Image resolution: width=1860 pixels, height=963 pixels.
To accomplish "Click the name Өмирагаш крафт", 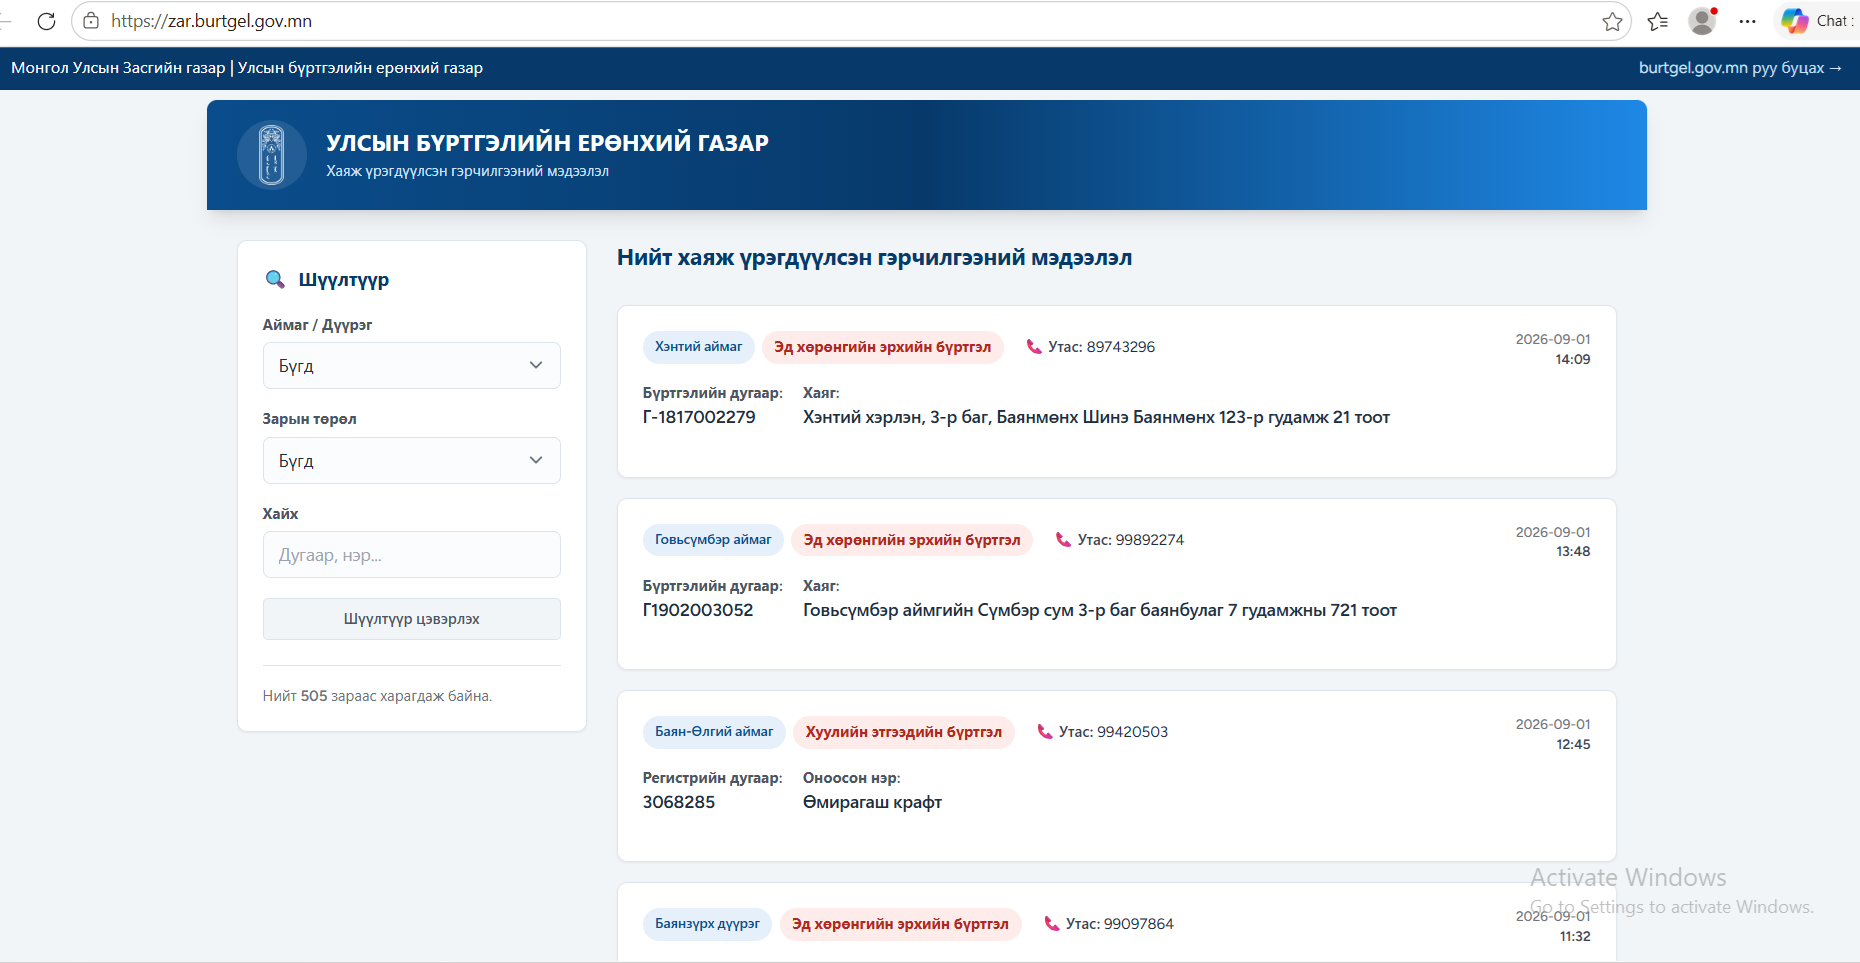I will 872,802.
